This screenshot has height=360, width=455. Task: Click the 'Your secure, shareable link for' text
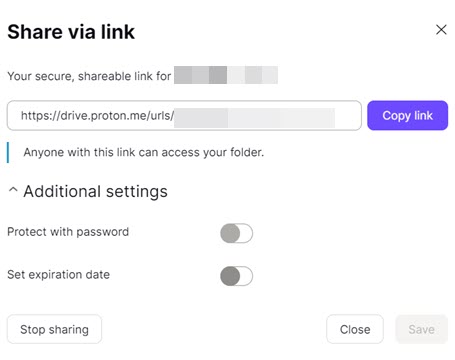click(89, 76)
